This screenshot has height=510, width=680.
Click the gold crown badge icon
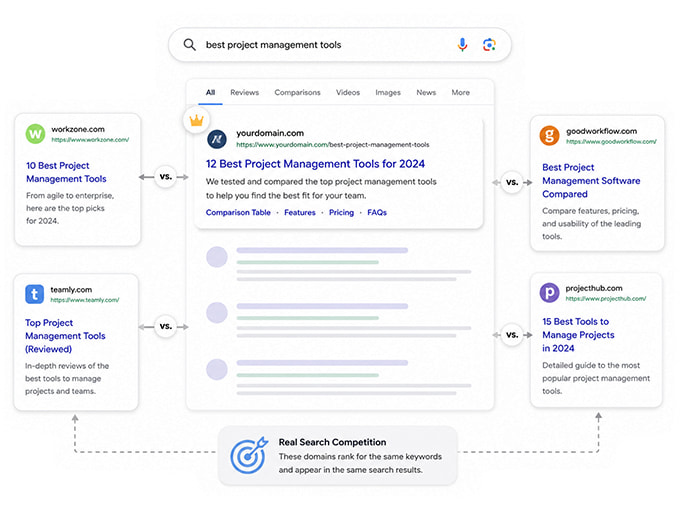click(196, 120)
